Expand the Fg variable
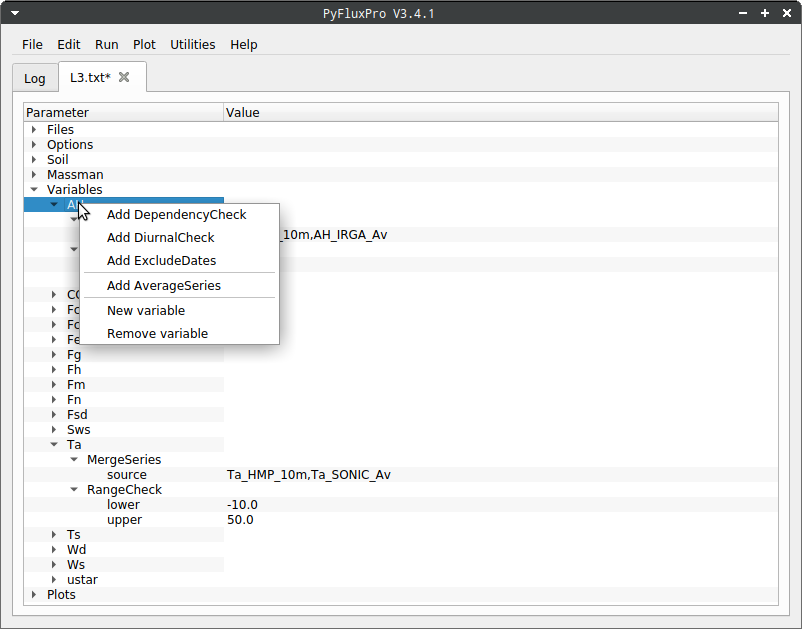Screen dimensions: 802x629 (54, 354)
